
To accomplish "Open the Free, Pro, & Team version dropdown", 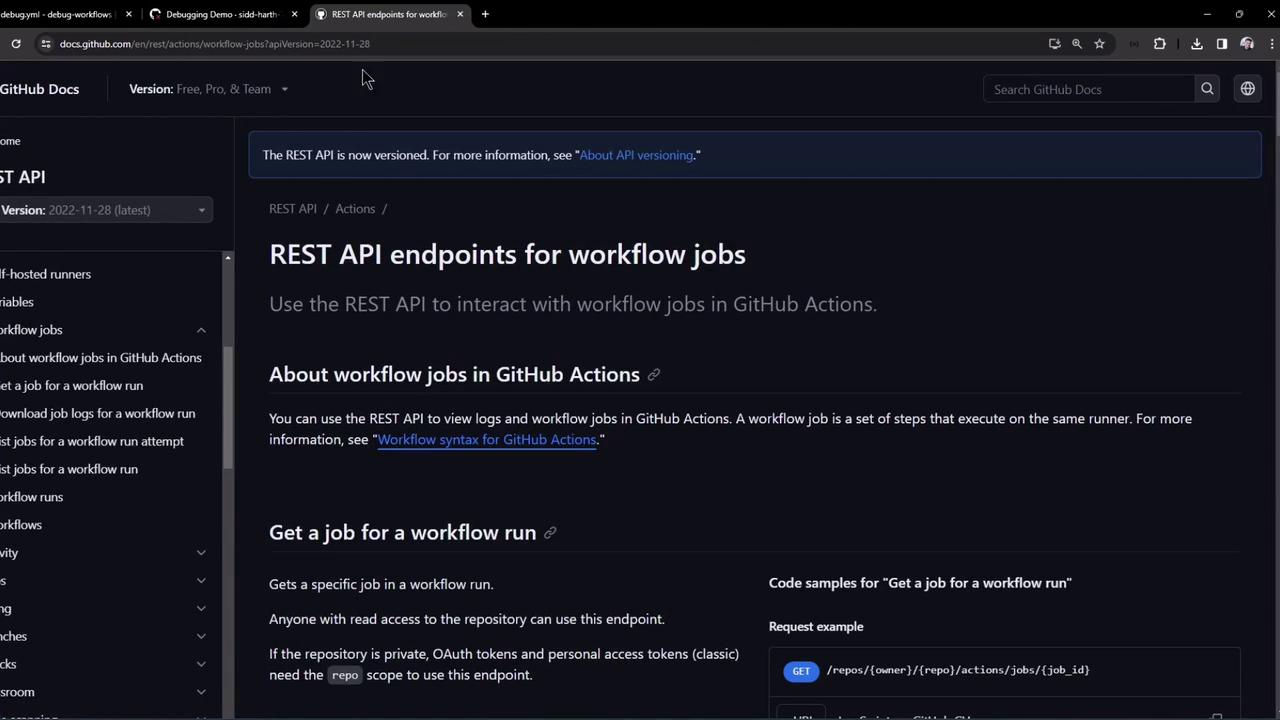I will click(209, 89).
